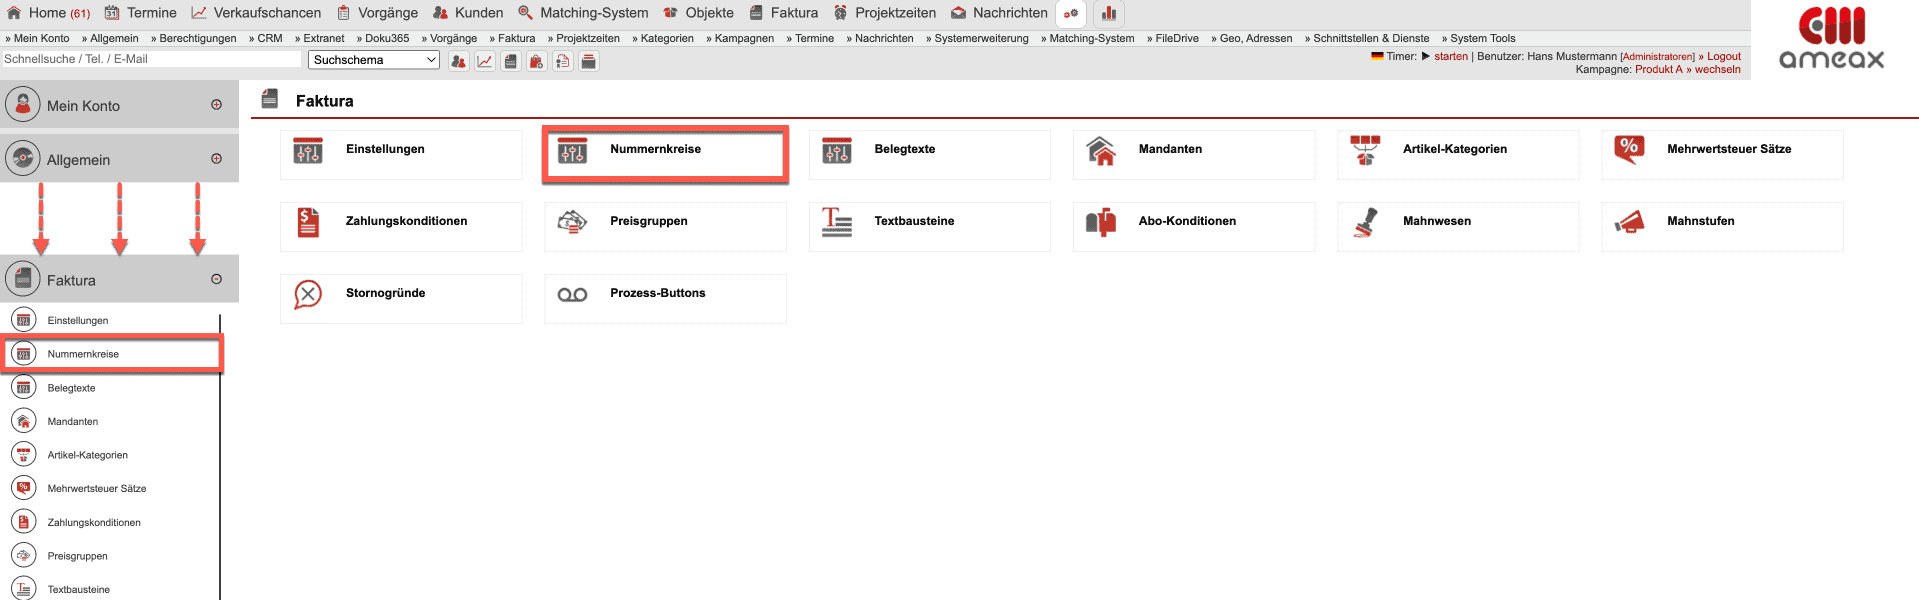Image resolution: width=1919 pixels, height=600 pixels.
Task: Click the Mahnwesen stamp icon
Action: click(1364, 222)
